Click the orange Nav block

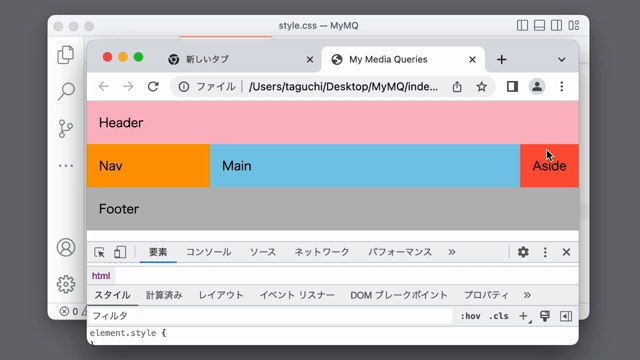click(148, 166)
